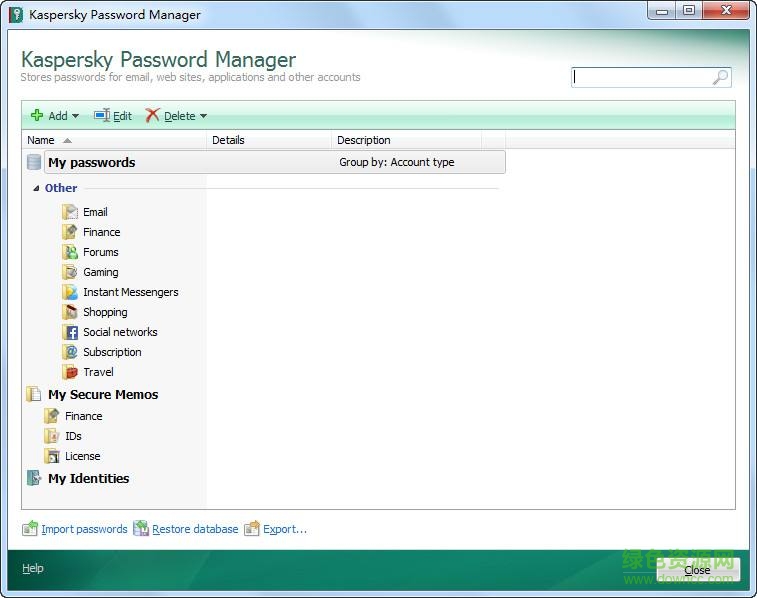
Task: Click the Social networks Facebook icon
Action: [x=70, y=332]
